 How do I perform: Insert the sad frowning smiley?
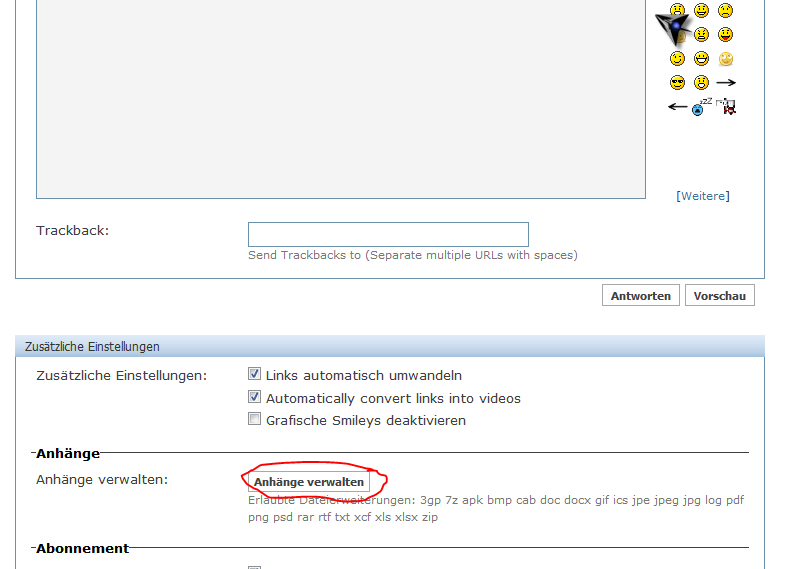[726, 11]
